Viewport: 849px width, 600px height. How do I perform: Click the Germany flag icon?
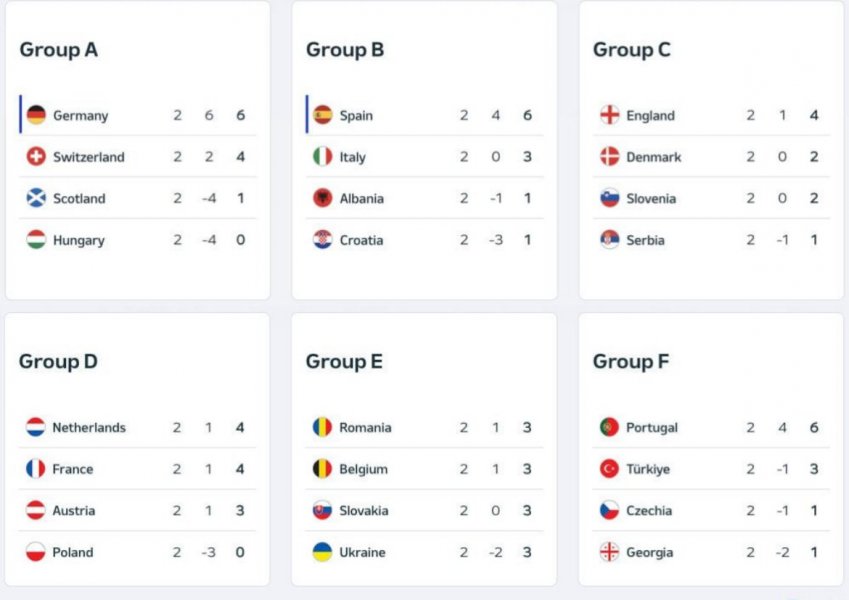(x=36, y=115)
